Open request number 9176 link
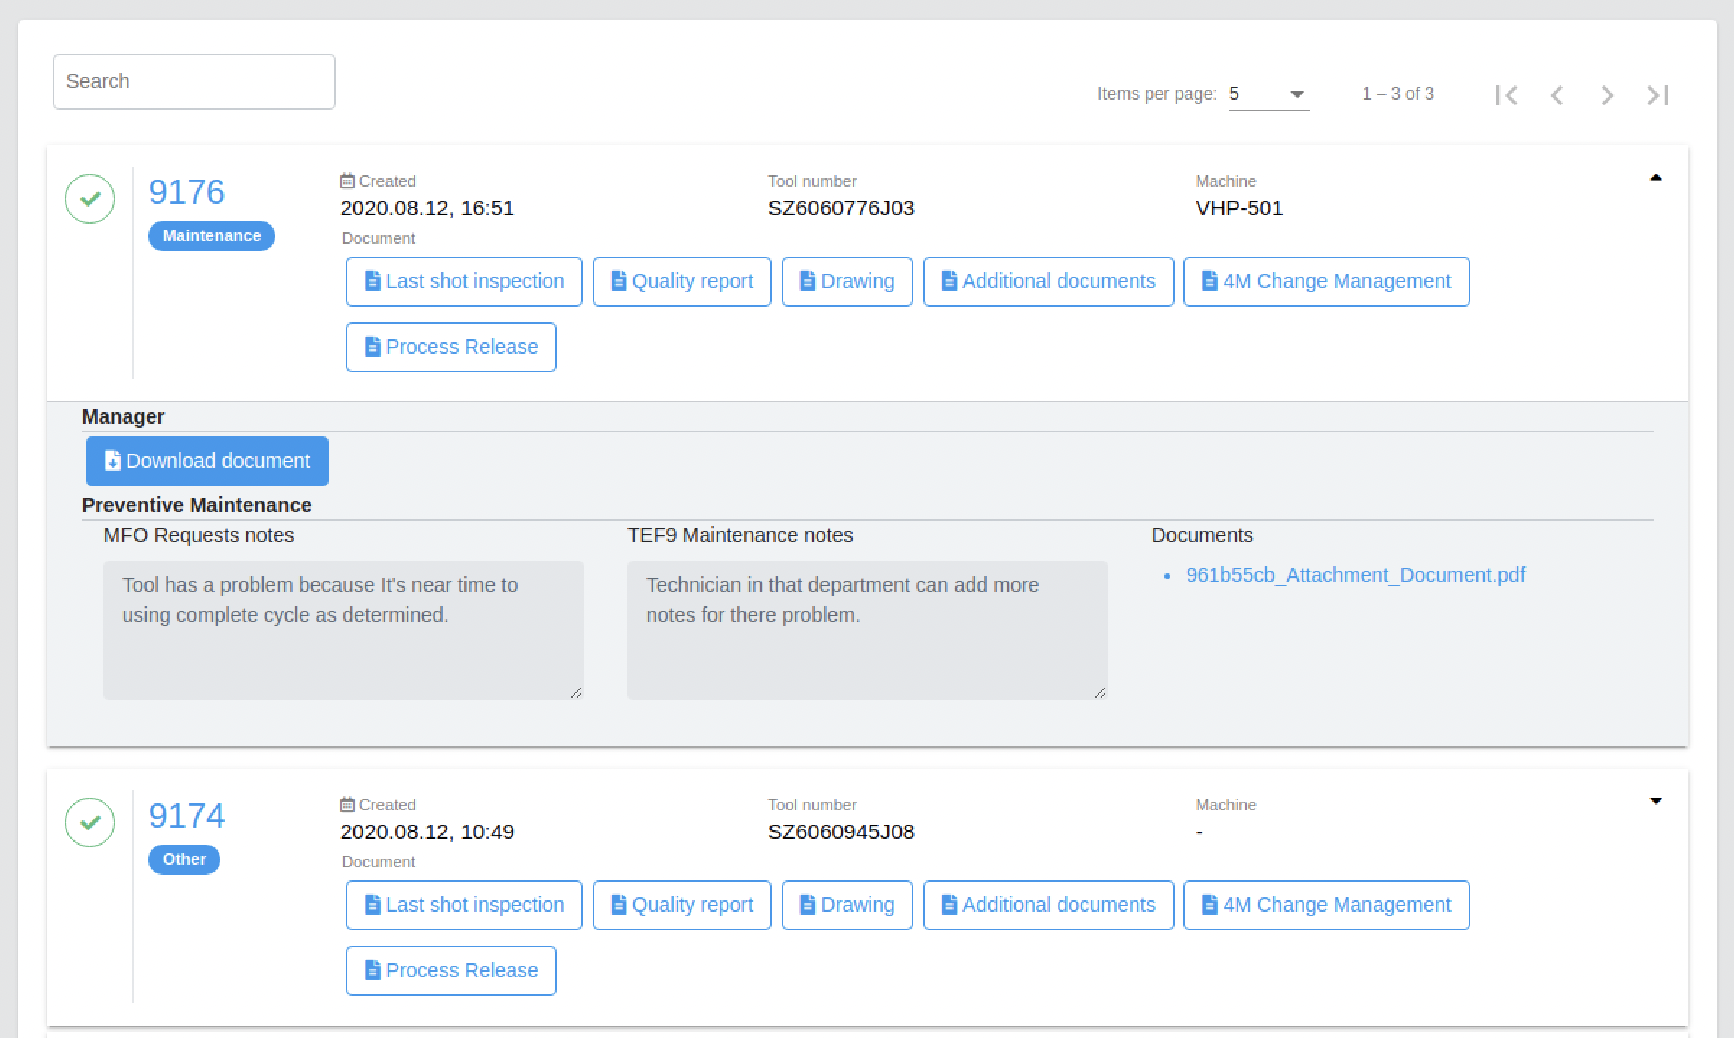Viewport: 1734px width, 1038px height. coord(187,192)
